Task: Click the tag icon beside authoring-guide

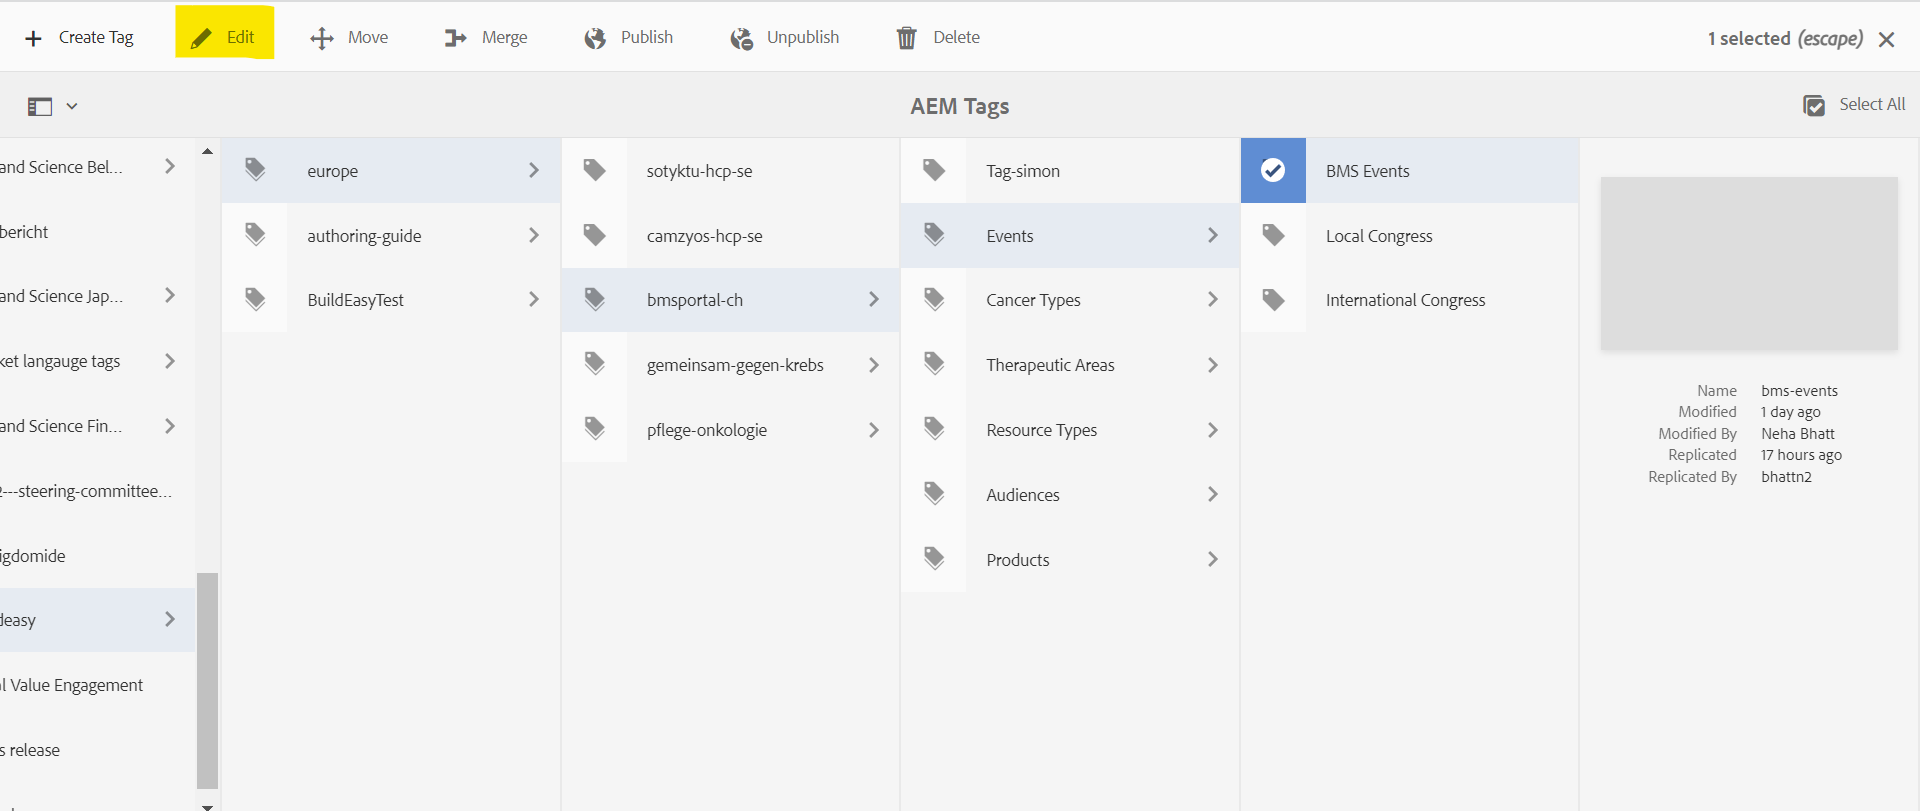Action: point(255,235)
